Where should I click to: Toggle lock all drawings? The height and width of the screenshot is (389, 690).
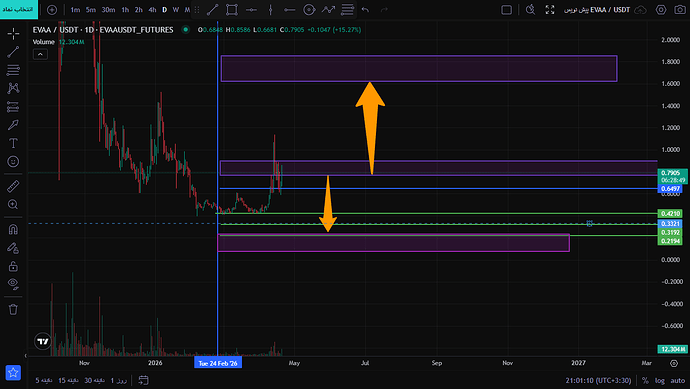(x=13, y=266)
